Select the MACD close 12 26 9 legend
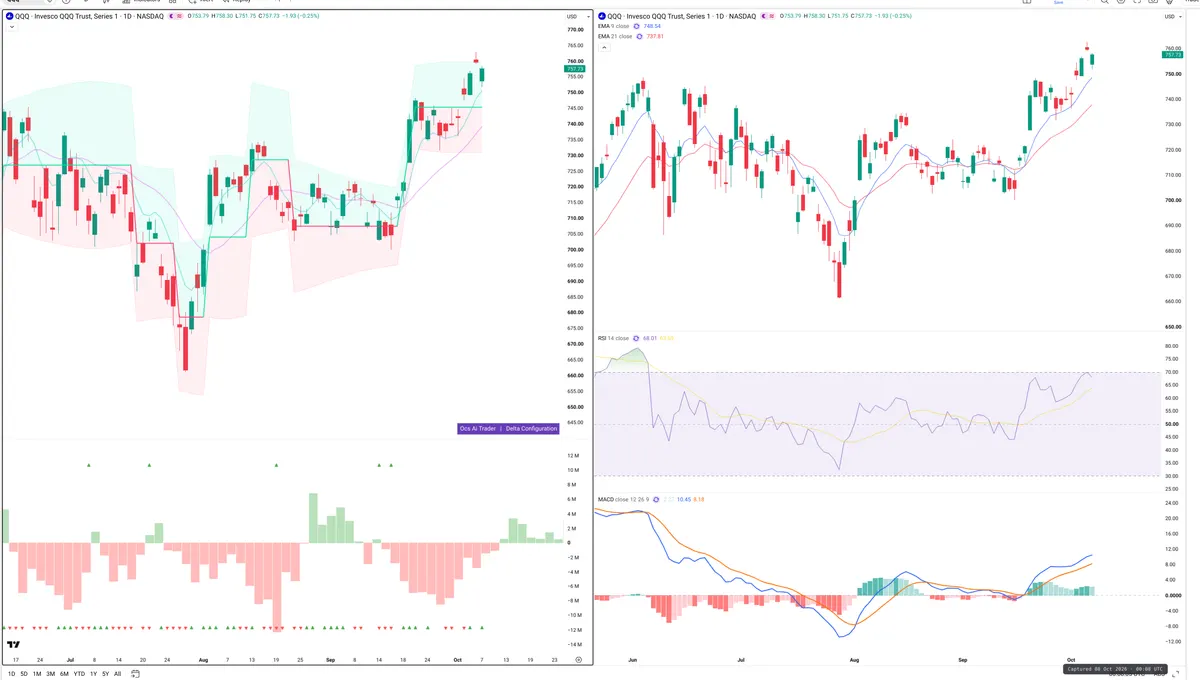Screen dimensions: 1200x680 [624, 499]
